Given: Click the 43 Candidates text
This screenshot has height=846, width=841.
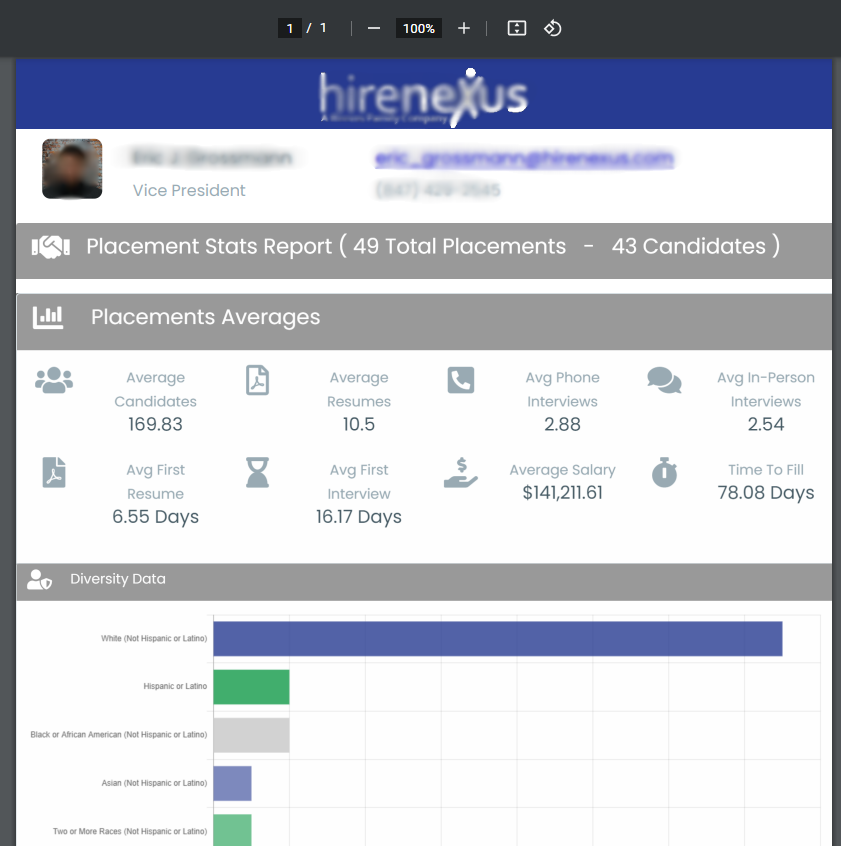Looking at the screenshot, I should click(688, 247).
